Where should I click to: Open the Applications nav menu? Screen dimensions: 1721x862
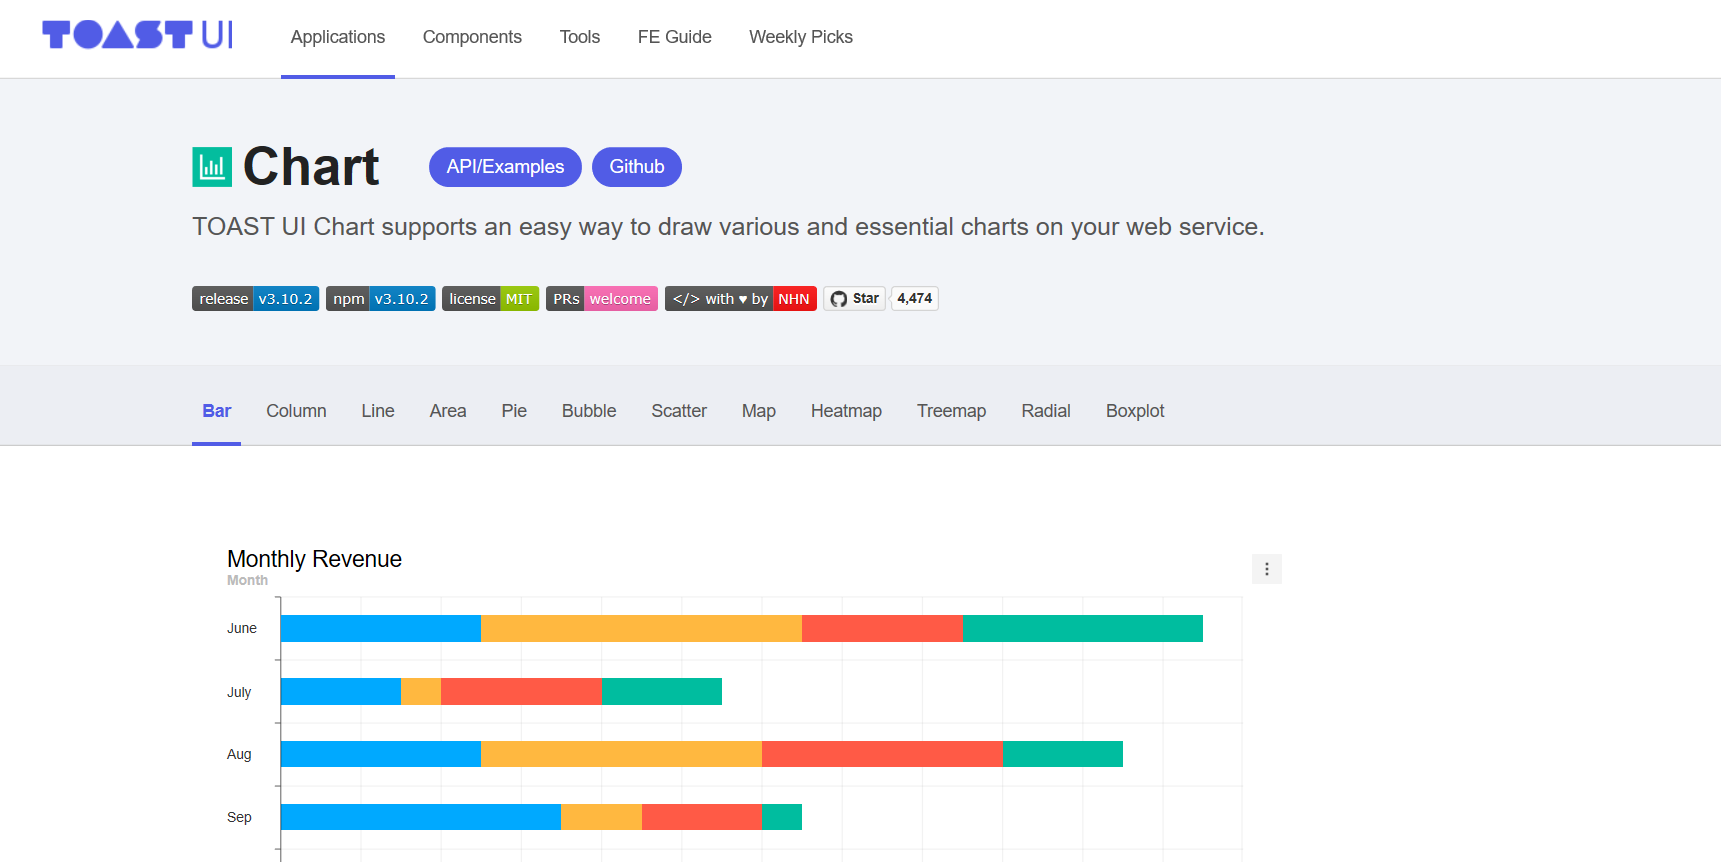point(338,37)
